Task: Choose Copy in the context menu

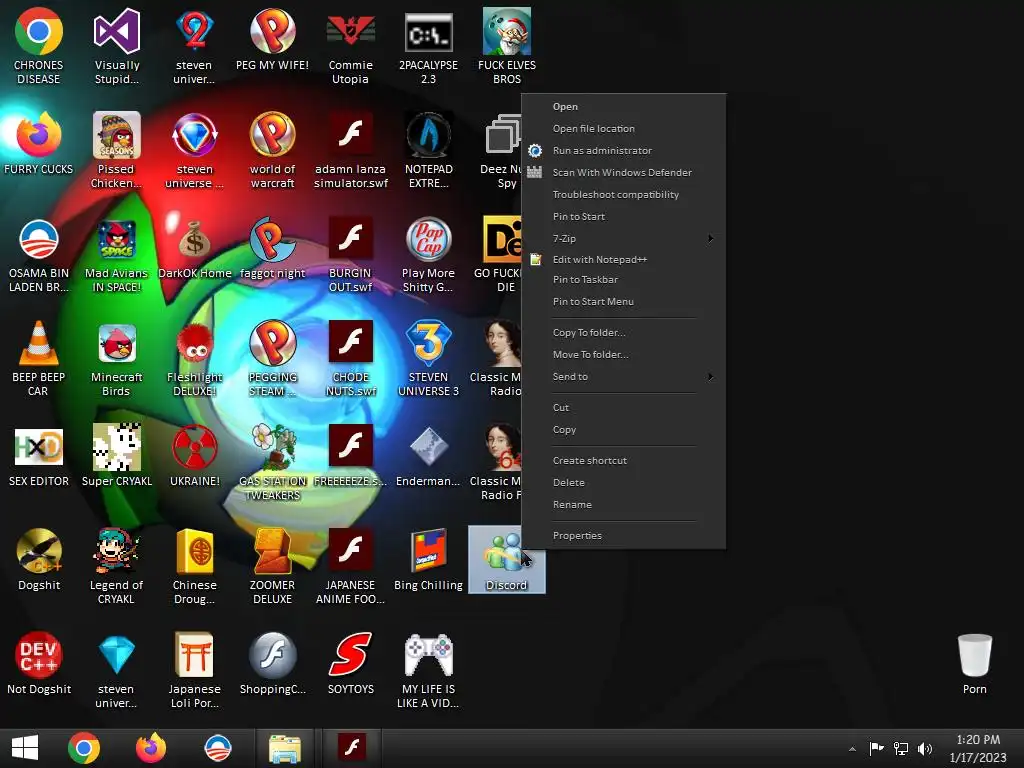Action: (x=624, y=430)
